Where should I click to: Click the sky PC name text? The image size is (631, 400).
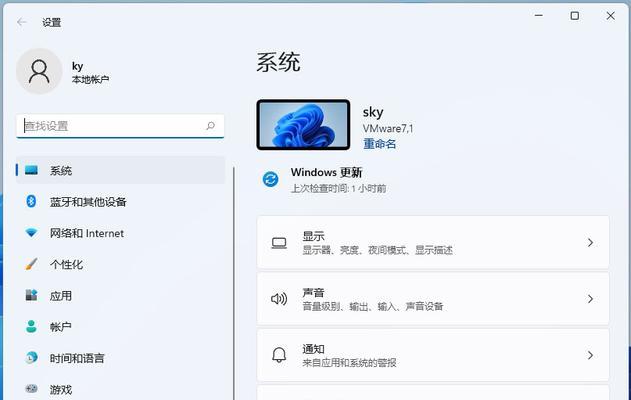[x=373, y=112]
